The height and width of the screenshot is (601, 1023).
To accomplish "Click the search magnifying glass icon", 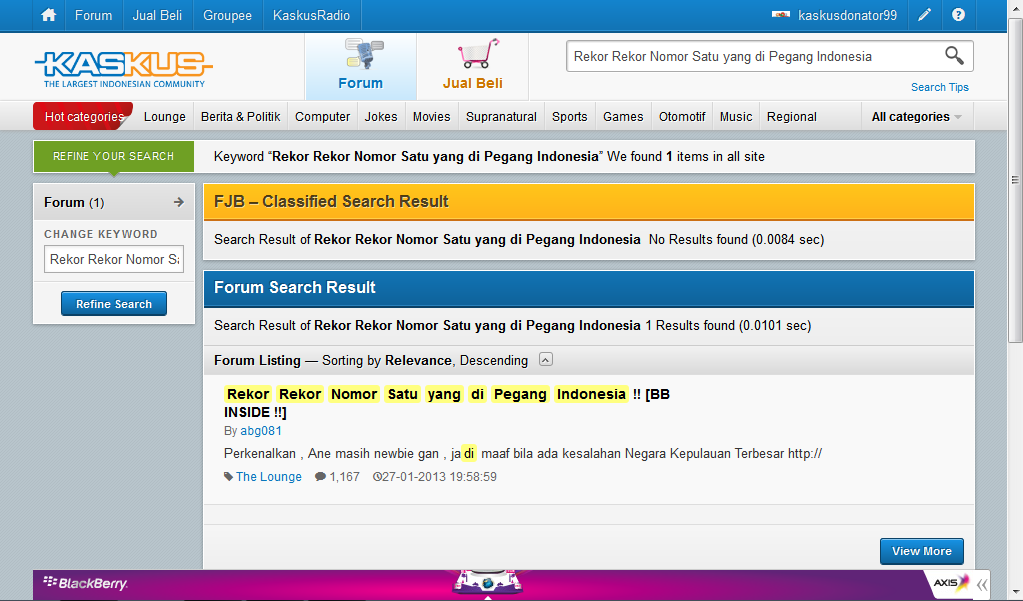I will (954, 56).
